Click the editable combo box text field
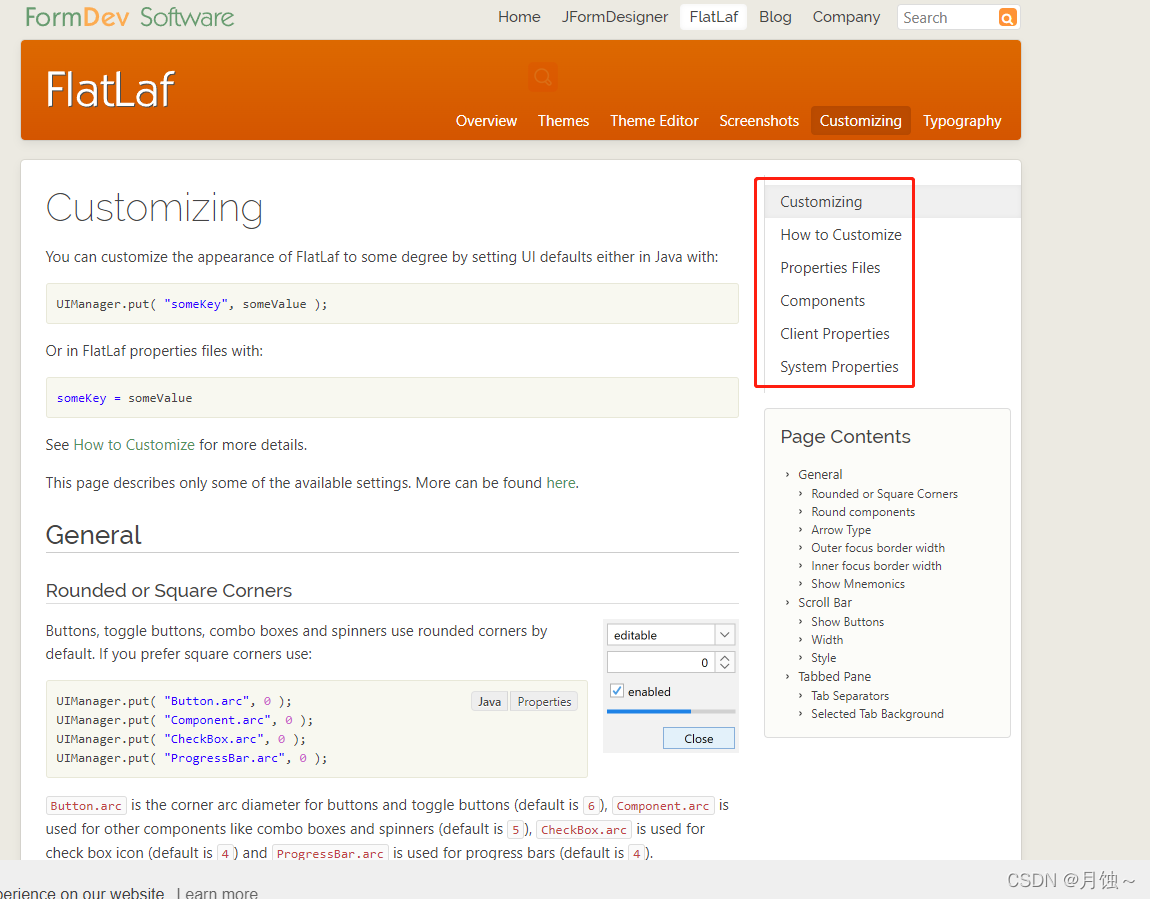This screenshot has height=899, width=1150. [661, 635]
